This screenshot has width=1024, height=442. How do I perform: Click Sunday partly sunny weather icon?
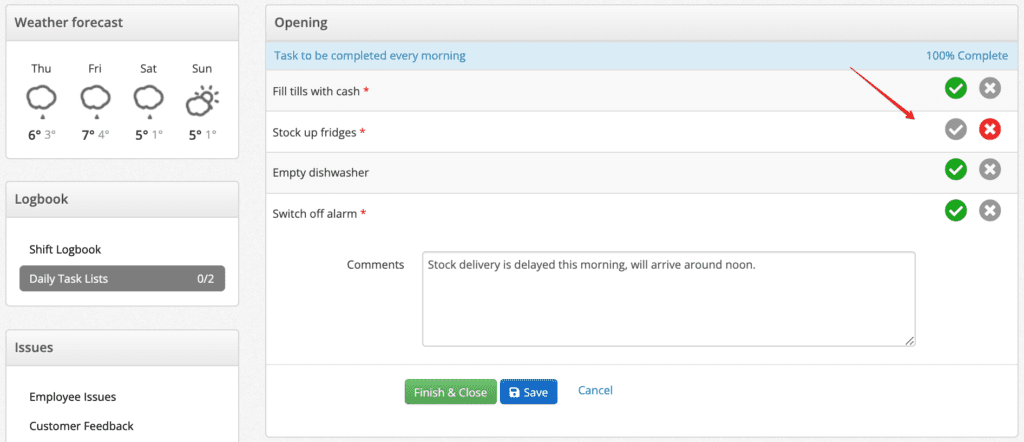tap(202, 102)
